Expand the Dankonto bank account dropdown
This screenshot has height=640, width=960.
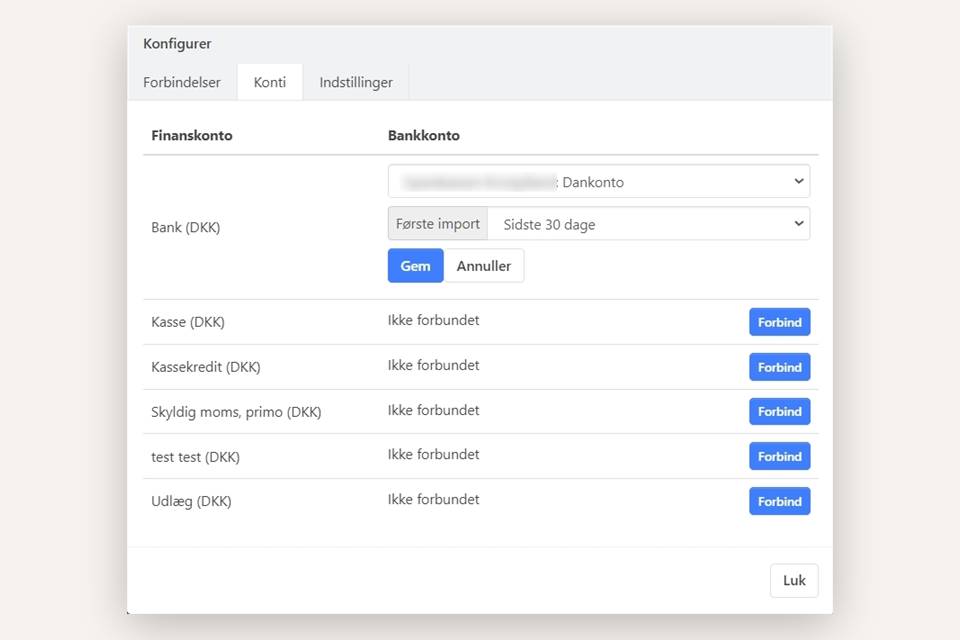point(598,182)
